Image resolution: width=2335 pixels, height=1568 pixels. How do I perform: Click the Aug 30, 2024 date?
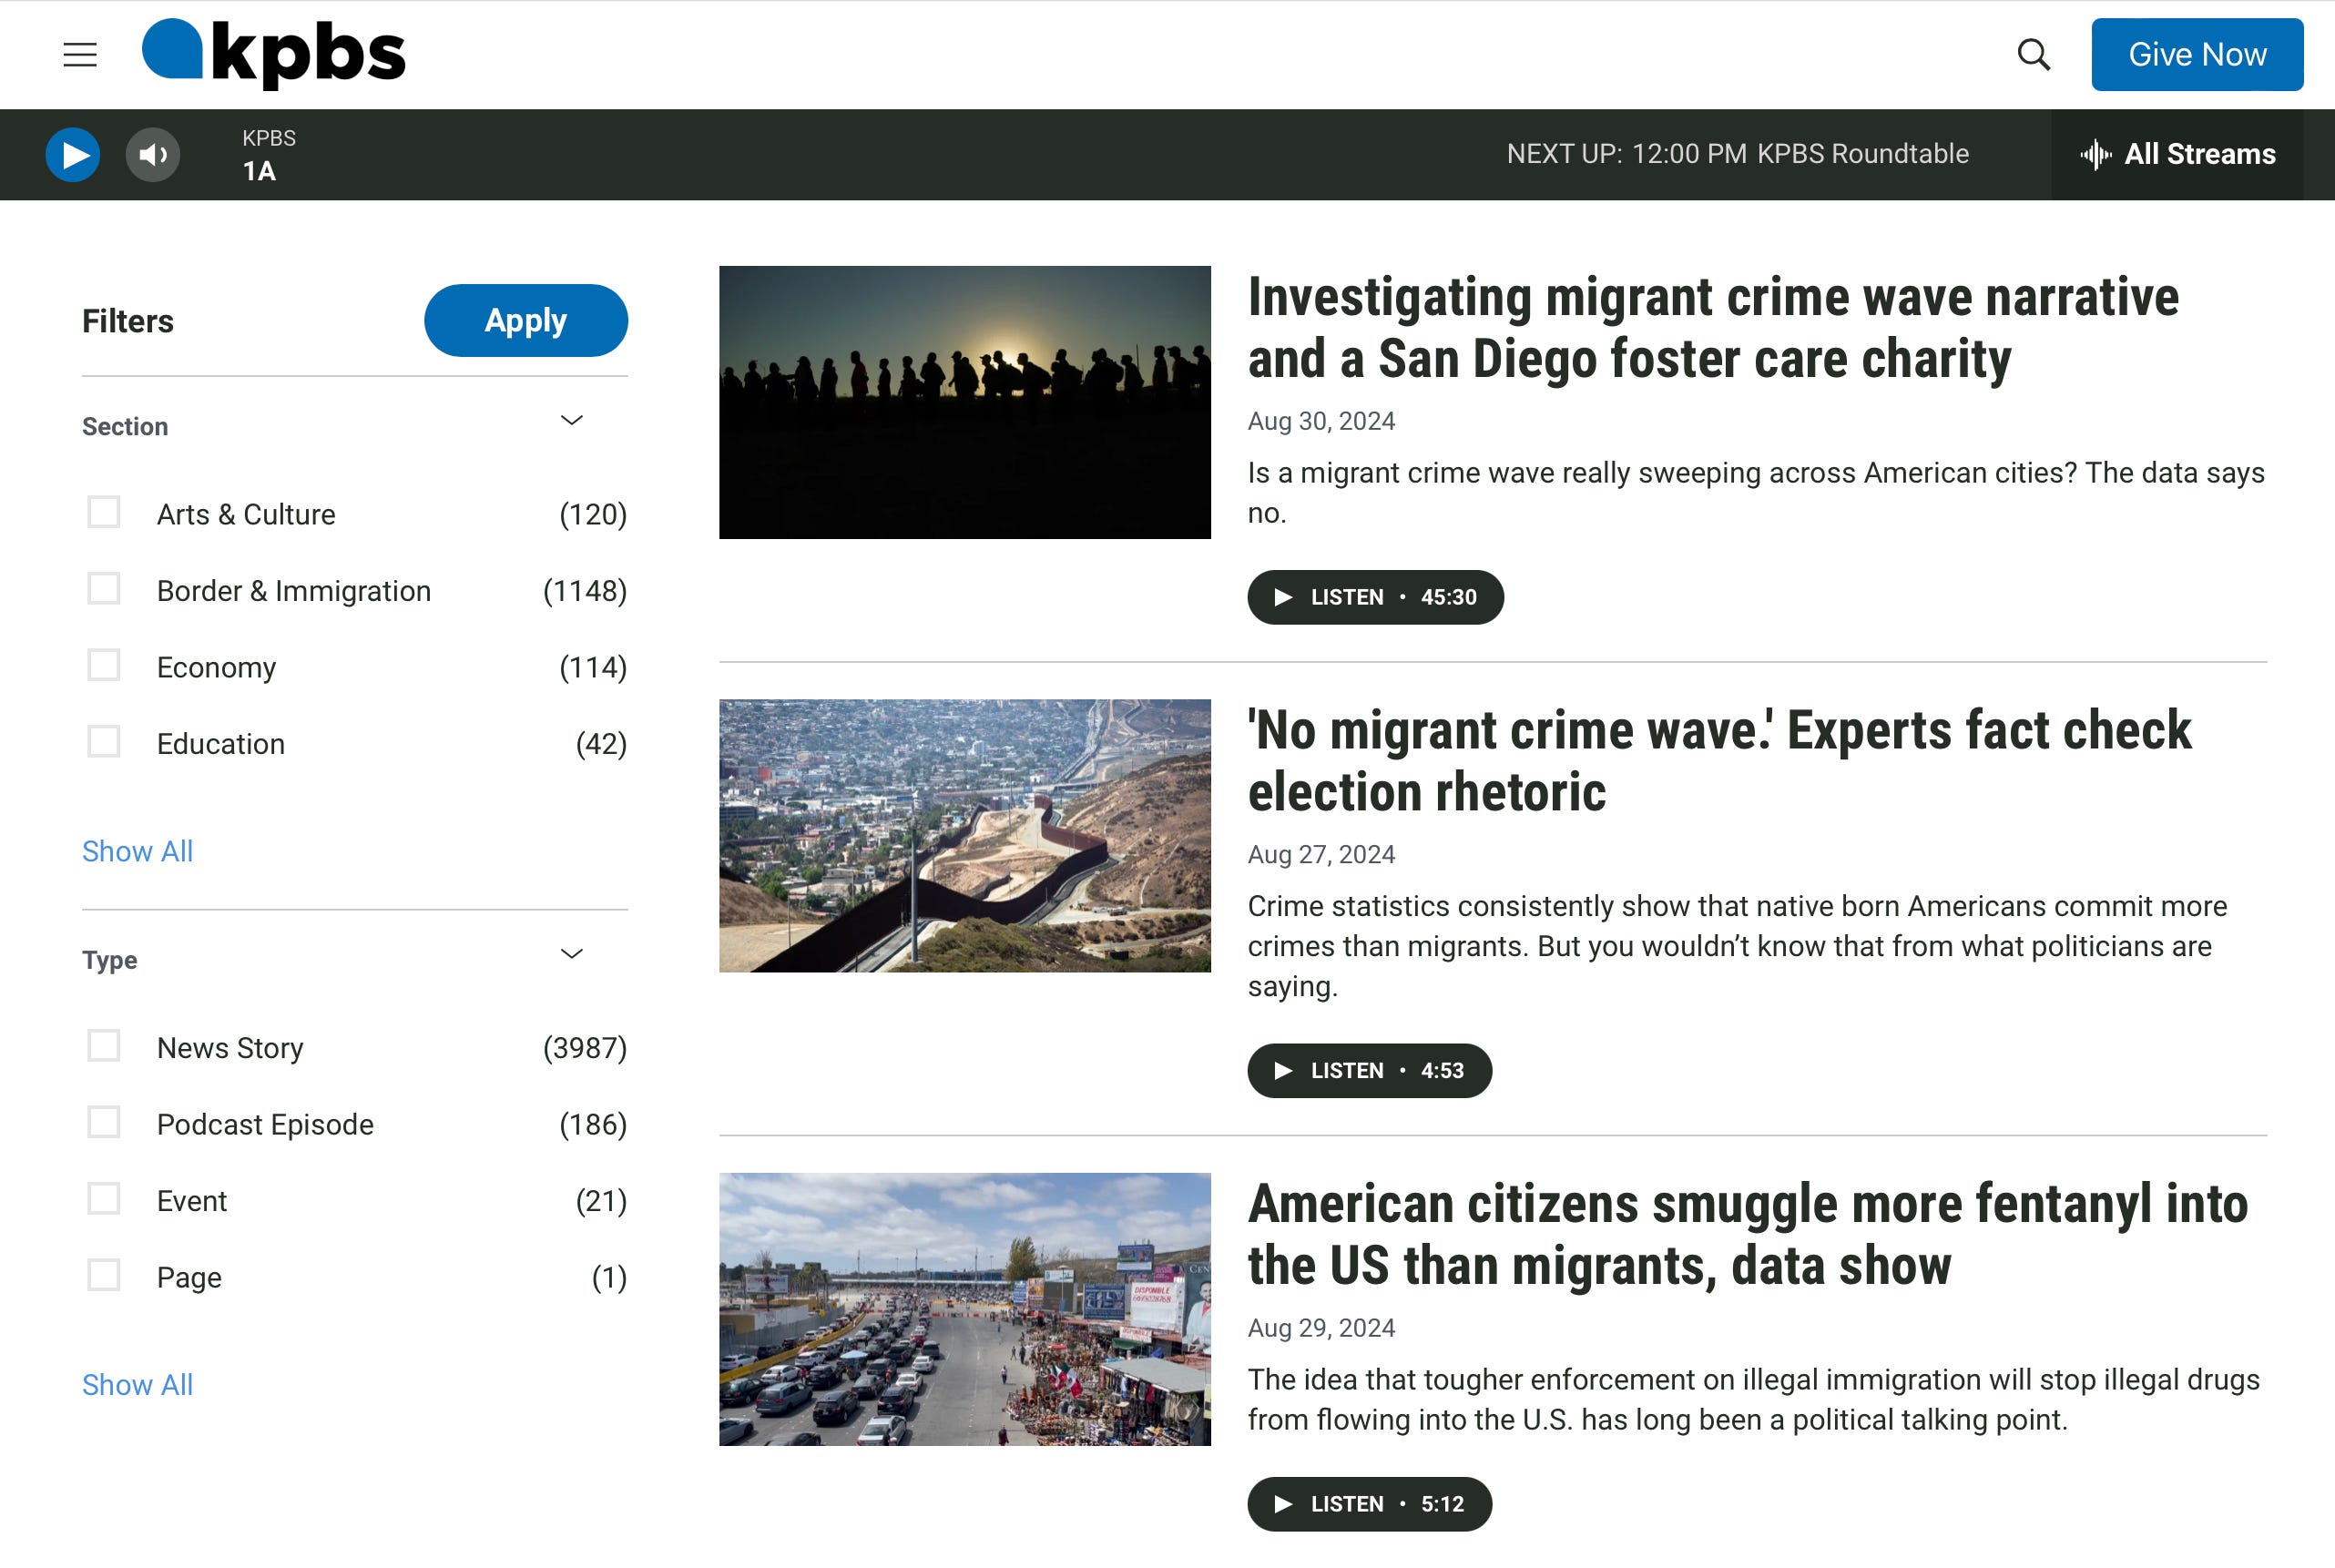(1321, 421)
